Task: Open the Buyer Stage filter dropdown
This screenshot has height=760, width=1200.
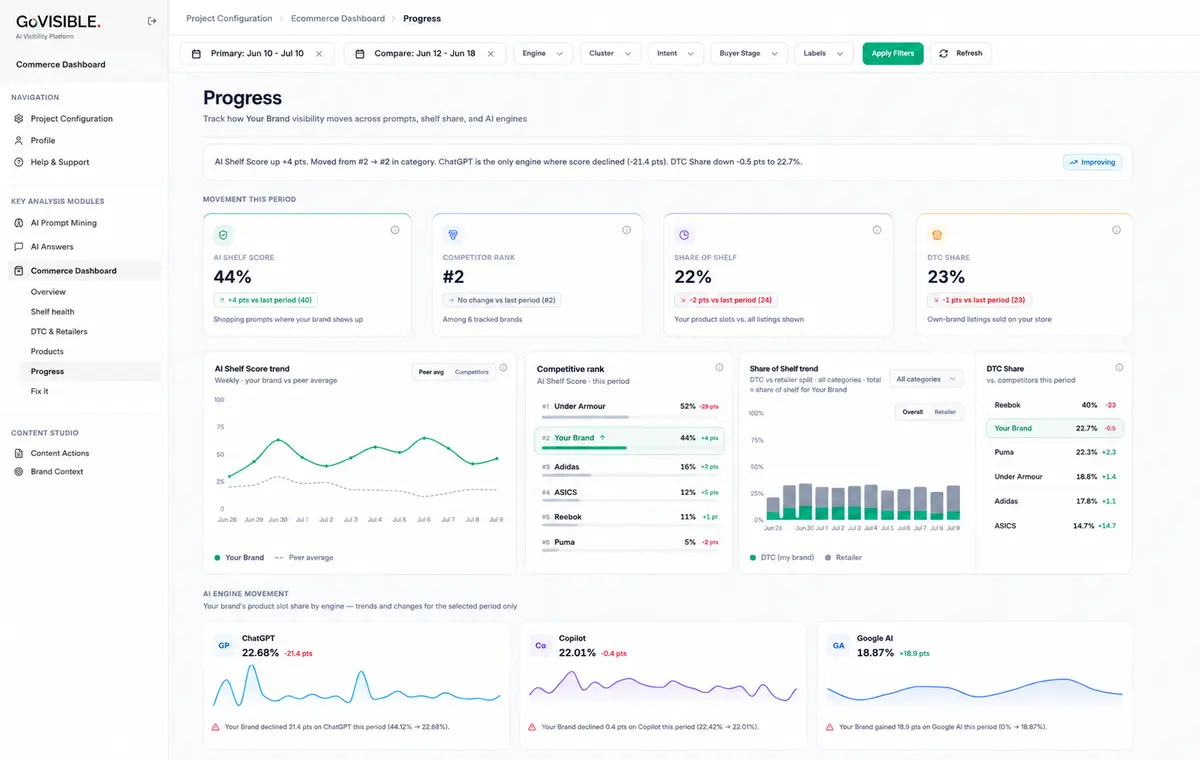Action: [749, 54]
